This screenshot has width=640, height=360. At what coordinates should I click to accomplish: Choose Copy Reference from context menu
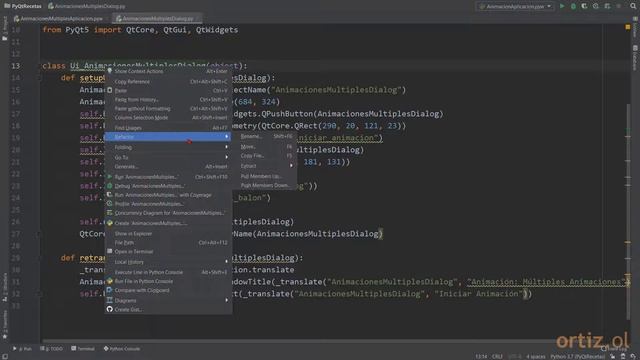point(168,81)
